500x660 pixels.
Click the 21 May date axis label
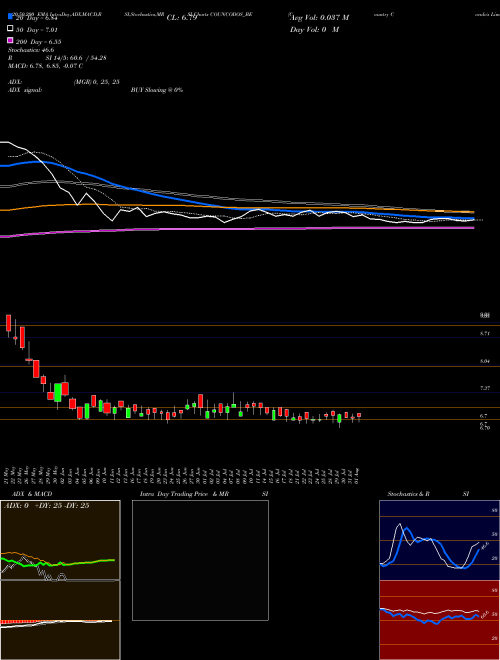(8, 474)
